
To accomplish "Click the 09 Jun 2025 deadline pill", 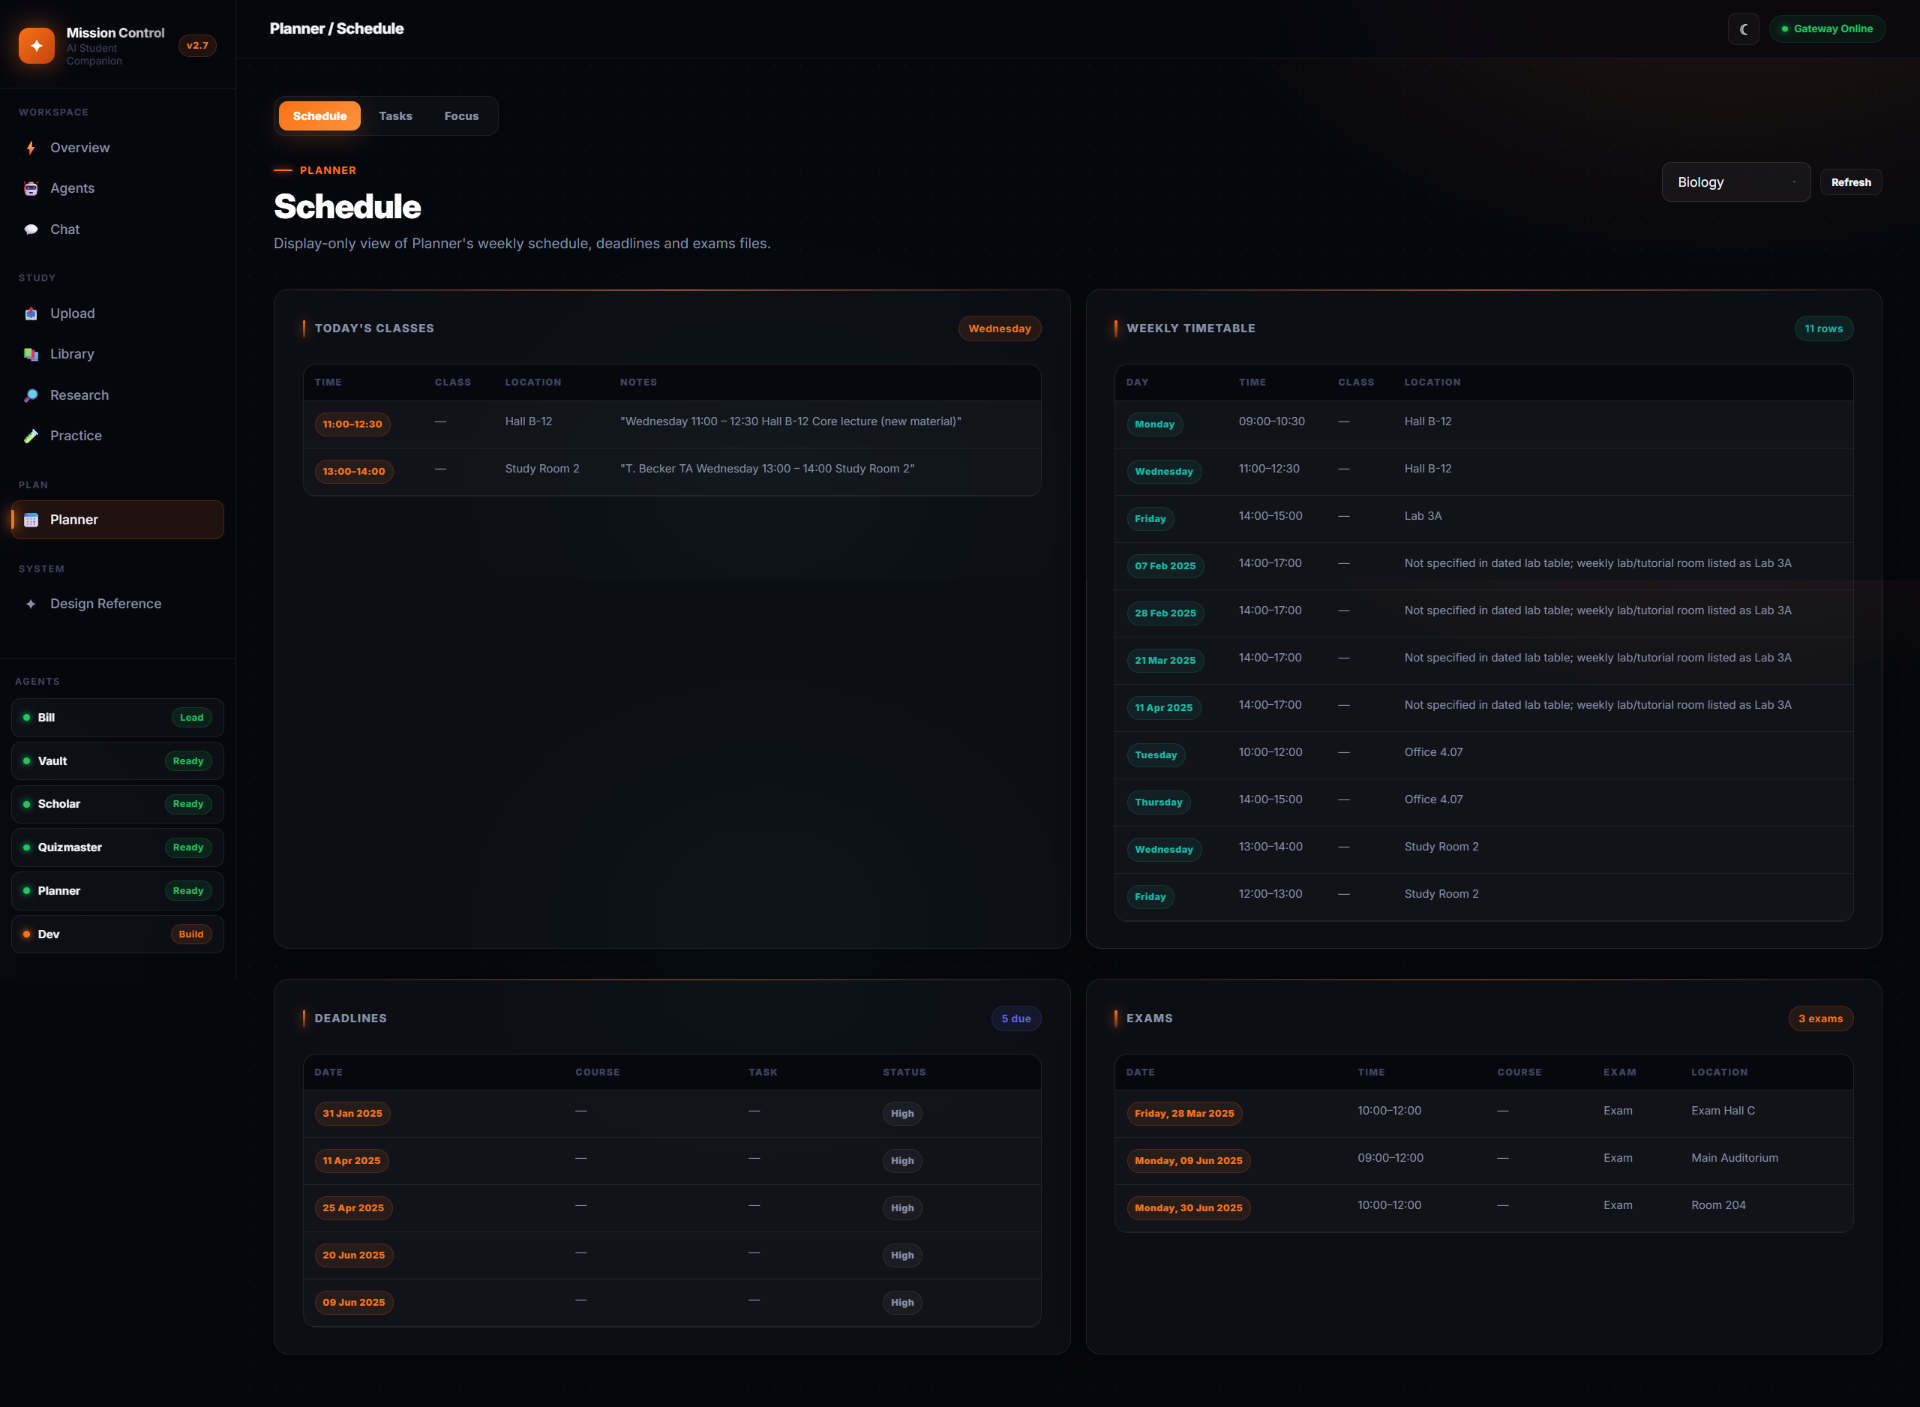I will [x=354, y=1302].
